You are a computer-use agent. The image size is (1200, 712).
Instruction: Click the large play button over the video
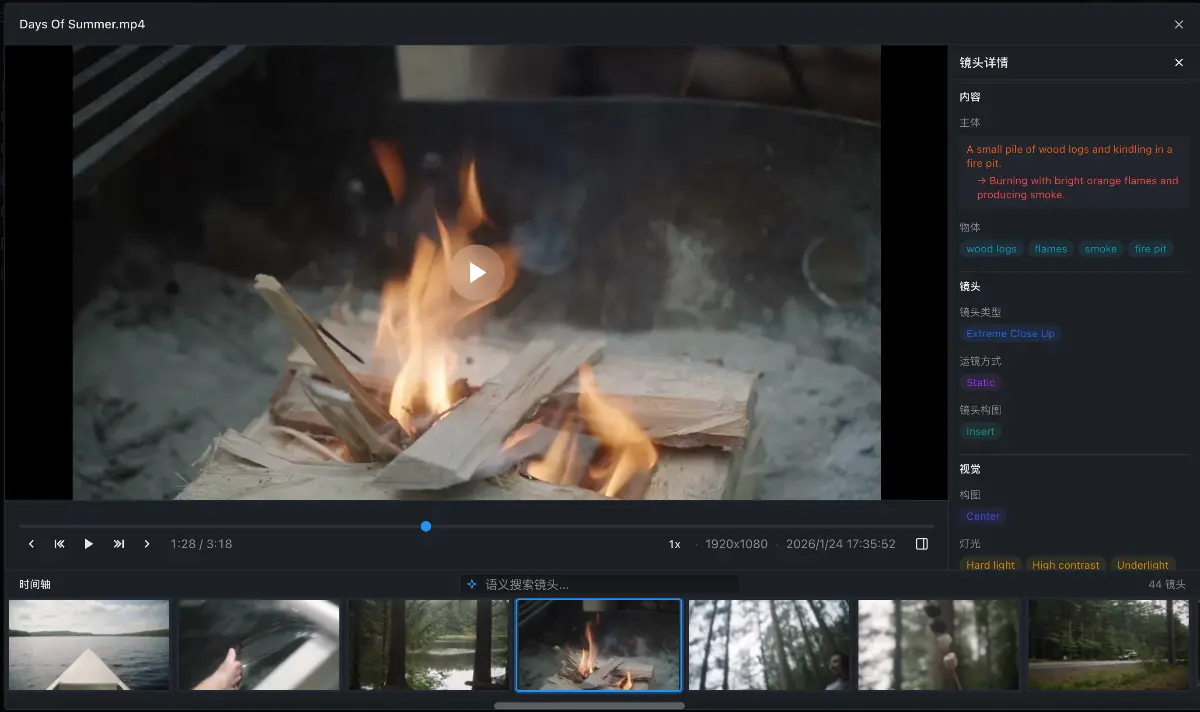[x=477, y=272]
